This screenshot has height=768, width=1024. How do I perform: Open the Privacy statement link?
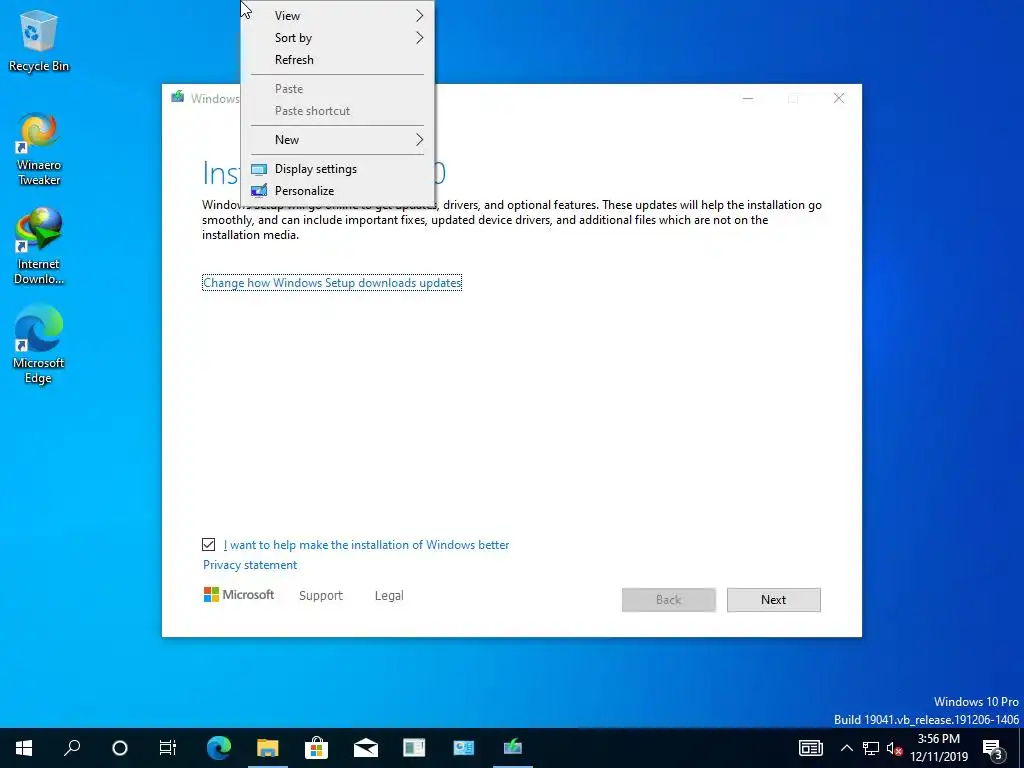click(x=250, y=565)
